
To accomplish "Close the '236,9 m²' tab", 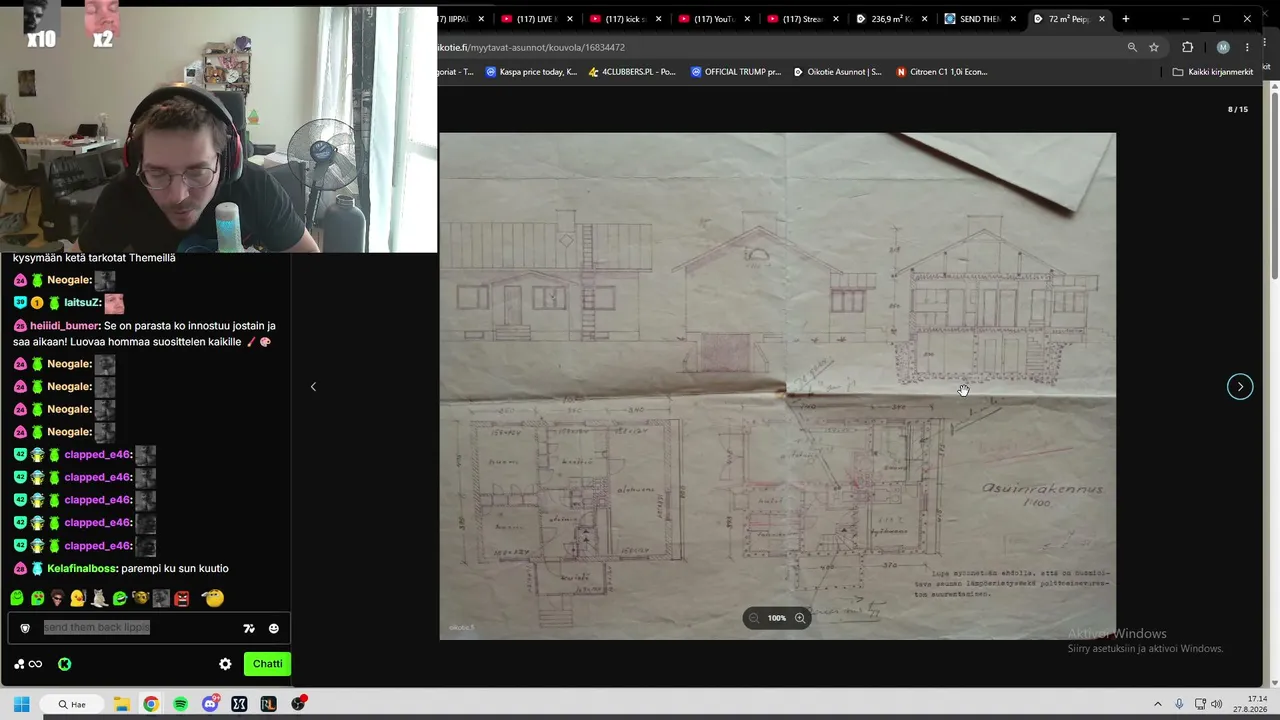I will click(x=924, y=19).
